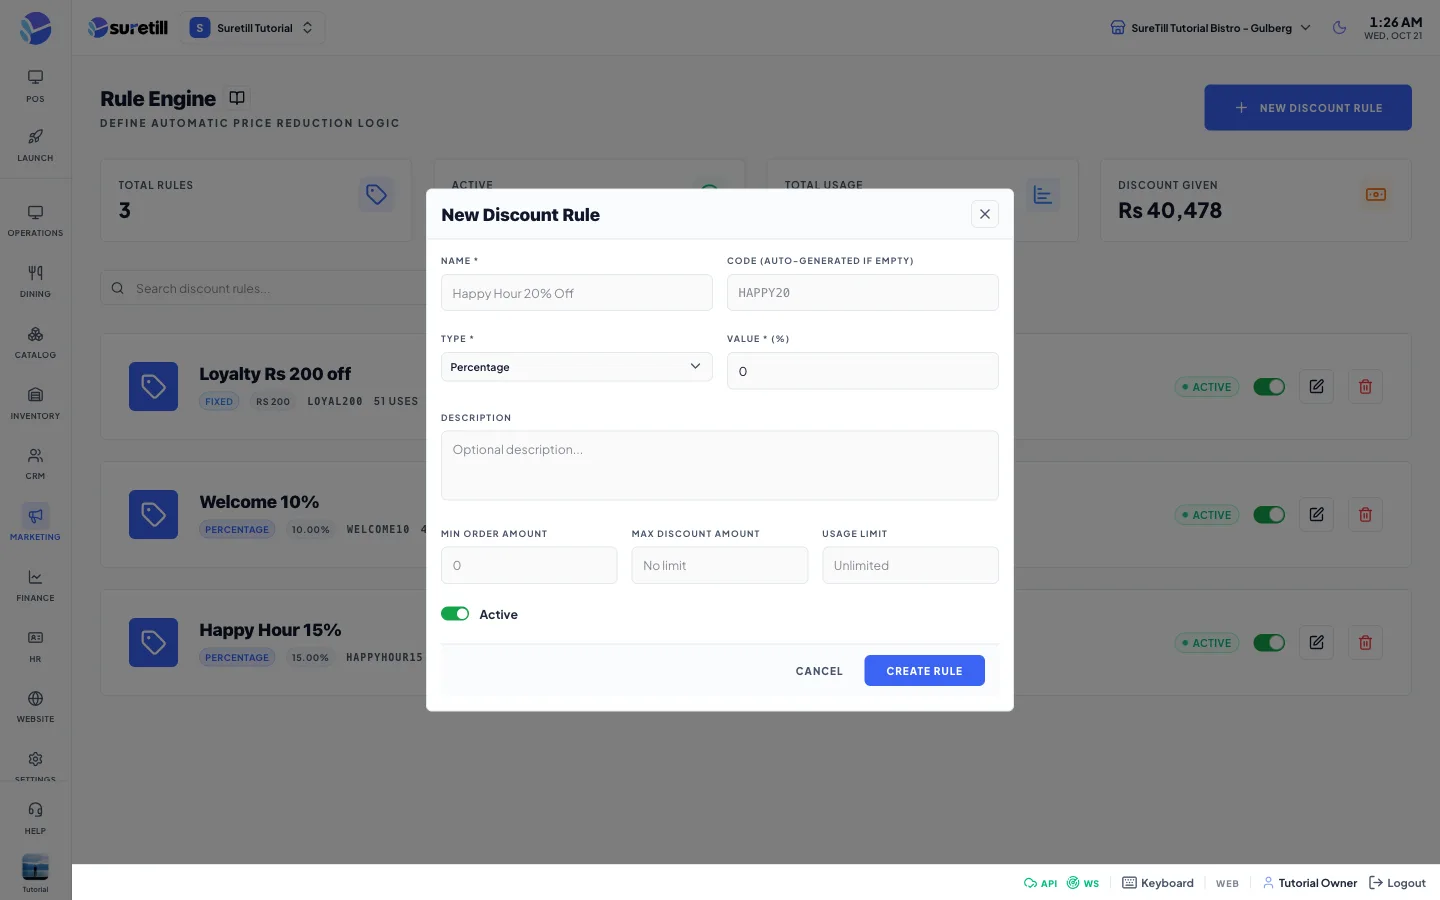Click the Code input field
The image size is (1440, 900).
pos(863,293)
